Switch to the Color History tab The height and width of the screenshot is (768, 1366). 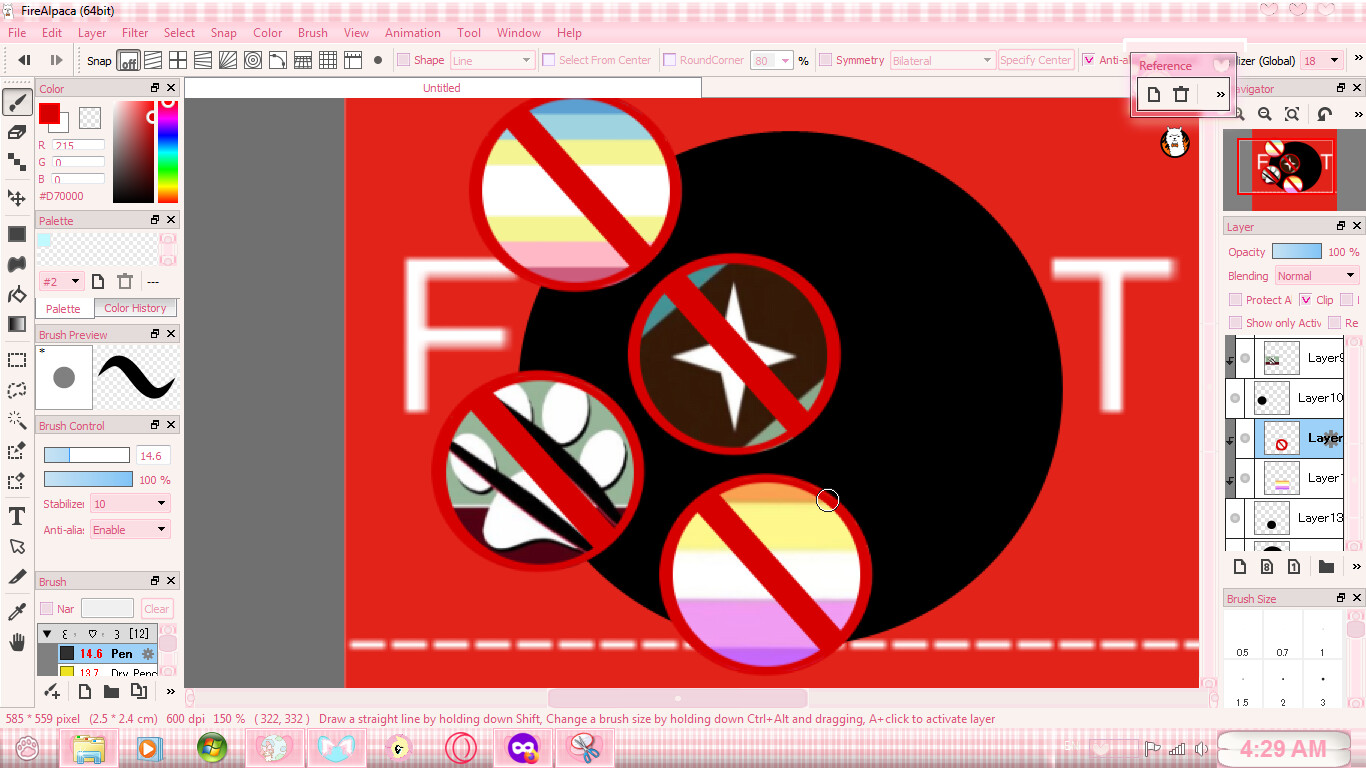pos(135,308)
